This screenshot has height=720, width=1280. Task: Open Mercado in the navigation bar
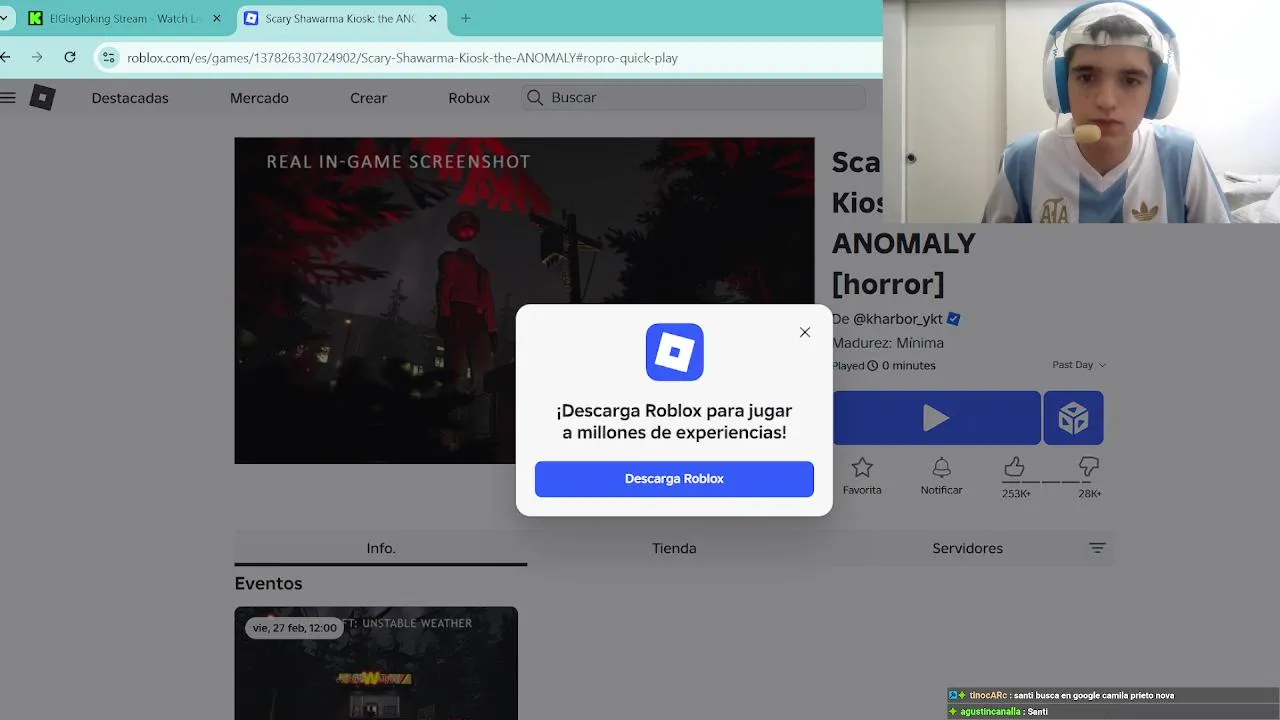click(259, 98)
